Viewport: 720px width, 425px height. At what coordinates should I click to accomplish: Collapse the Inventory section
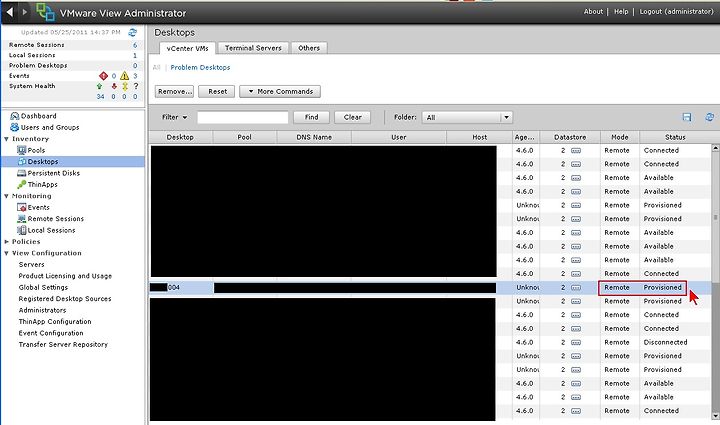[6, 139]
